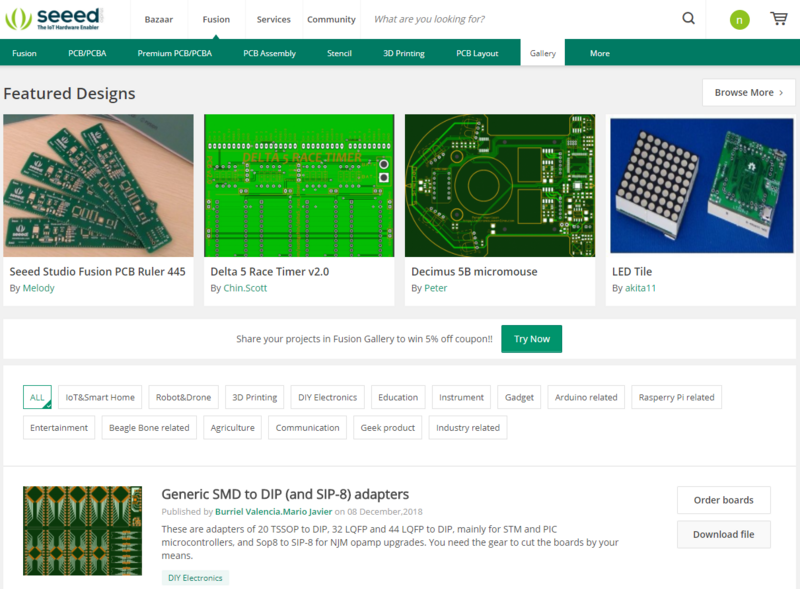
Task: Open the LED Tile thumbnail
Action: 702,185
